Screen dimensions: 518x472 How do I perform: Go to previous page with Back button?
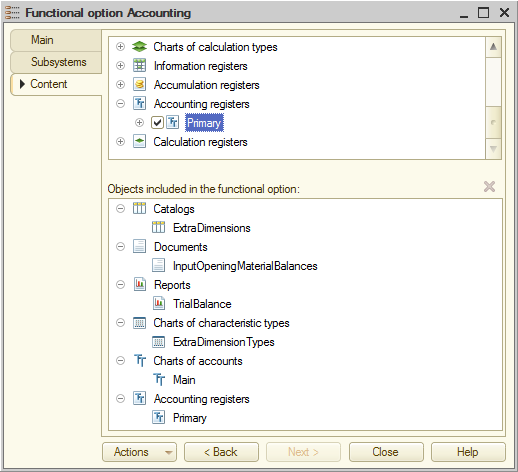pos(221,452)
